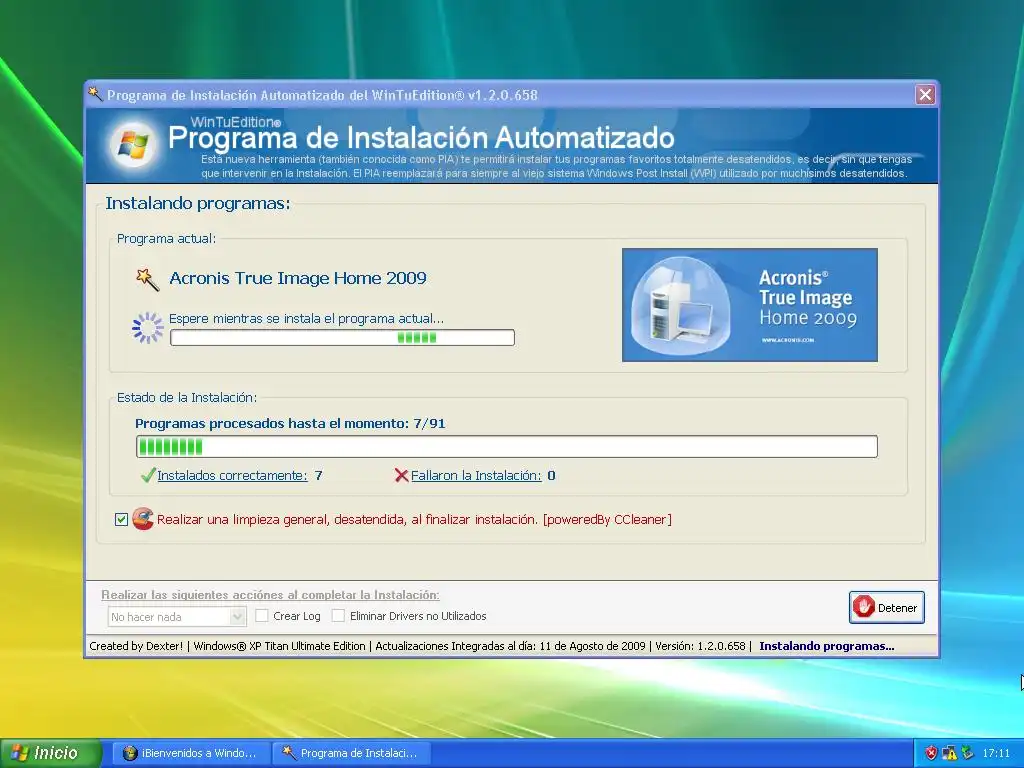Open the Instalados correctamente link
This screenshot has width=1024, height=768.
[x=232, y=475]
